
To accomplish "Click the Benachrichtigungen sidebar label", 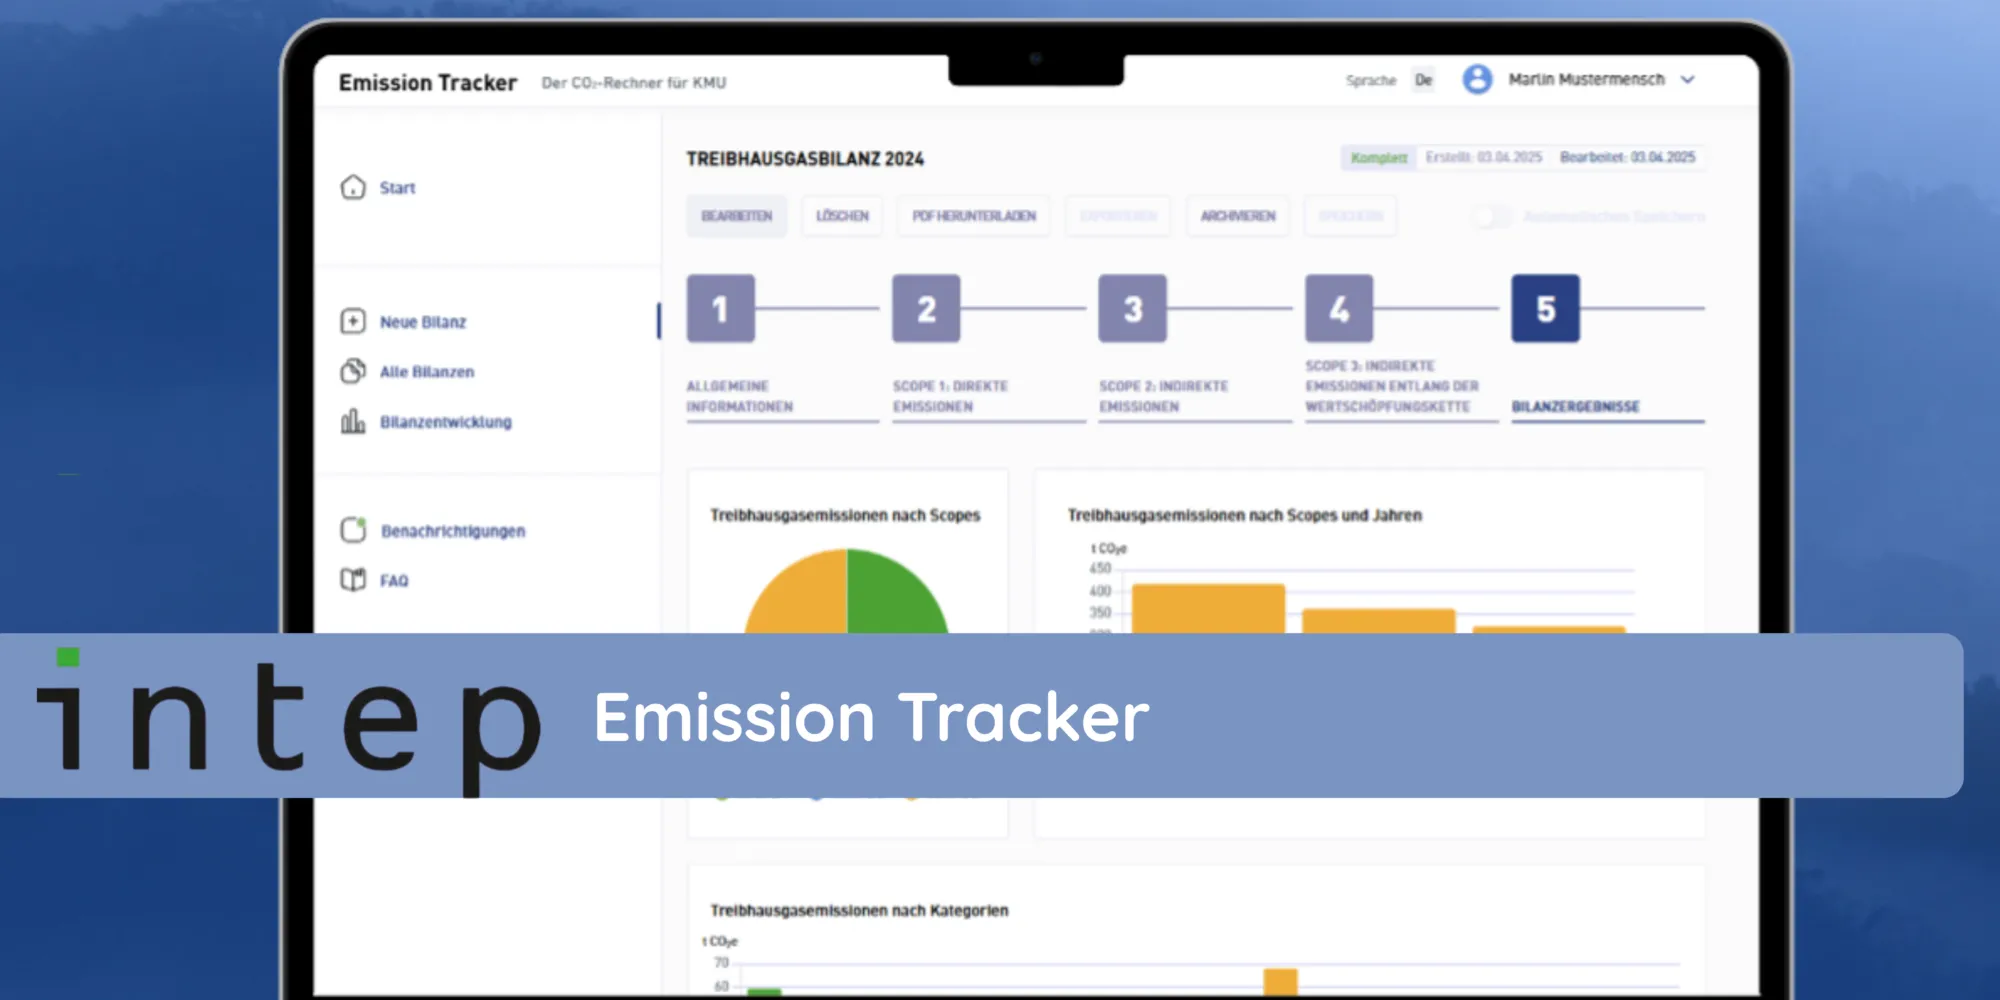I will pos(453,531).
